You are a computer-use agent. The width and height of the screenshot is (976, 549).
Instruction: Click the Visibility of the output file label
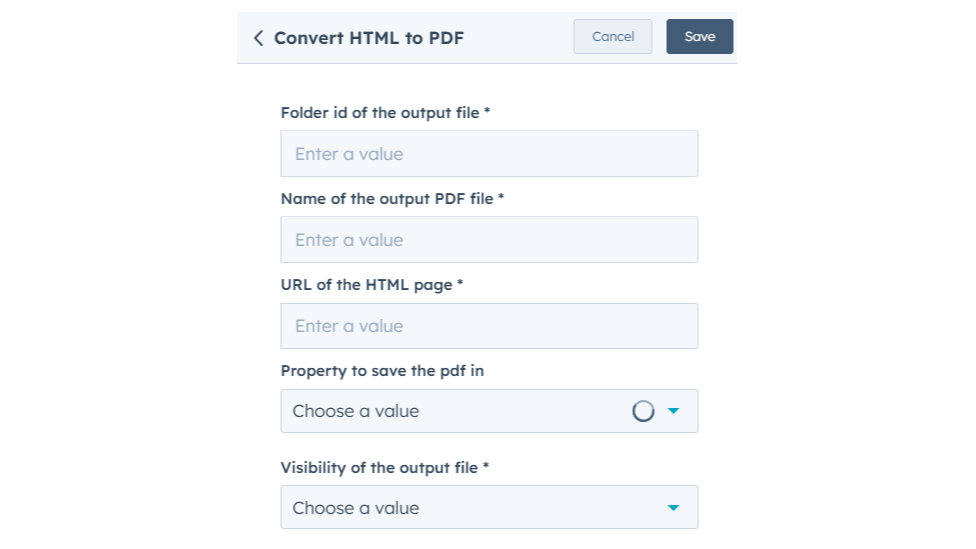[379, 468]
